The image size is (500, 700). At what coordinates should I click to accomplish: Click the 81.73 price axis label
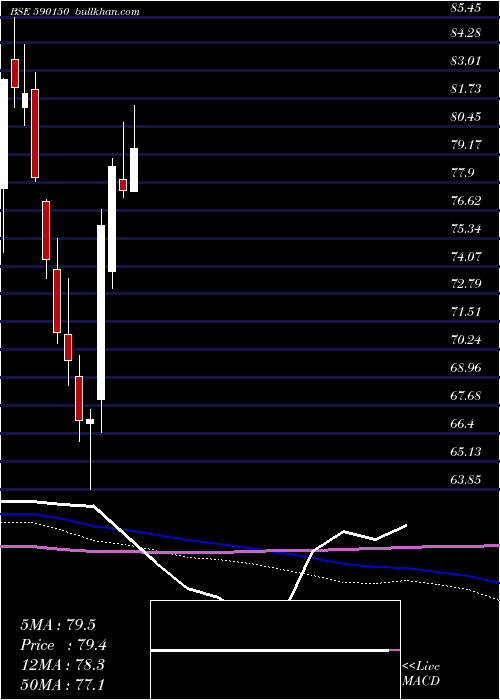click(466, 89)
